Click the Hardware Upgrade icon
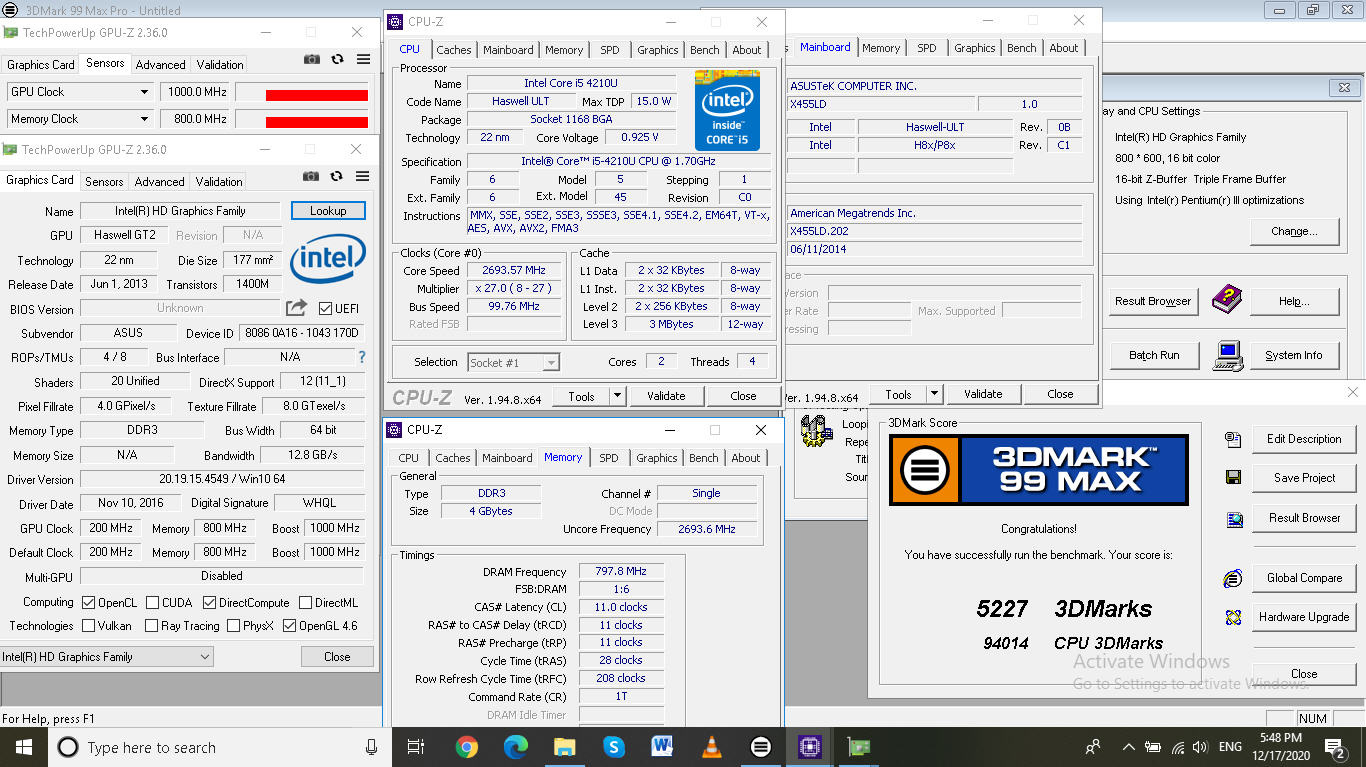 click(x=1233, y=617)
